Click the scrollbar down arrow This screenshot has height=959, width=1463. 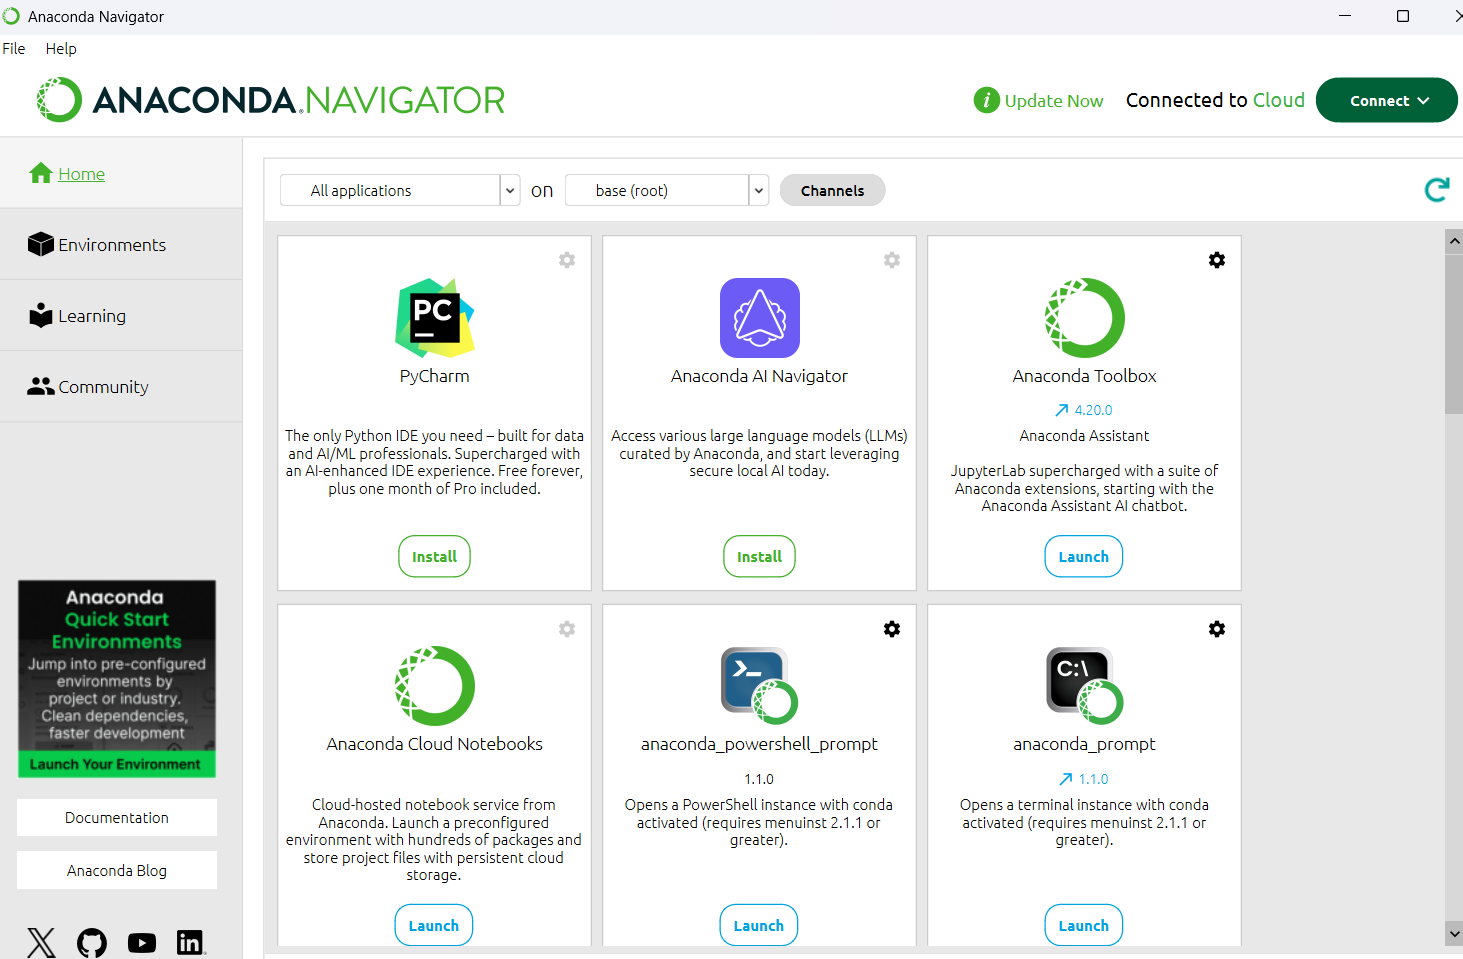(1454, 933)
